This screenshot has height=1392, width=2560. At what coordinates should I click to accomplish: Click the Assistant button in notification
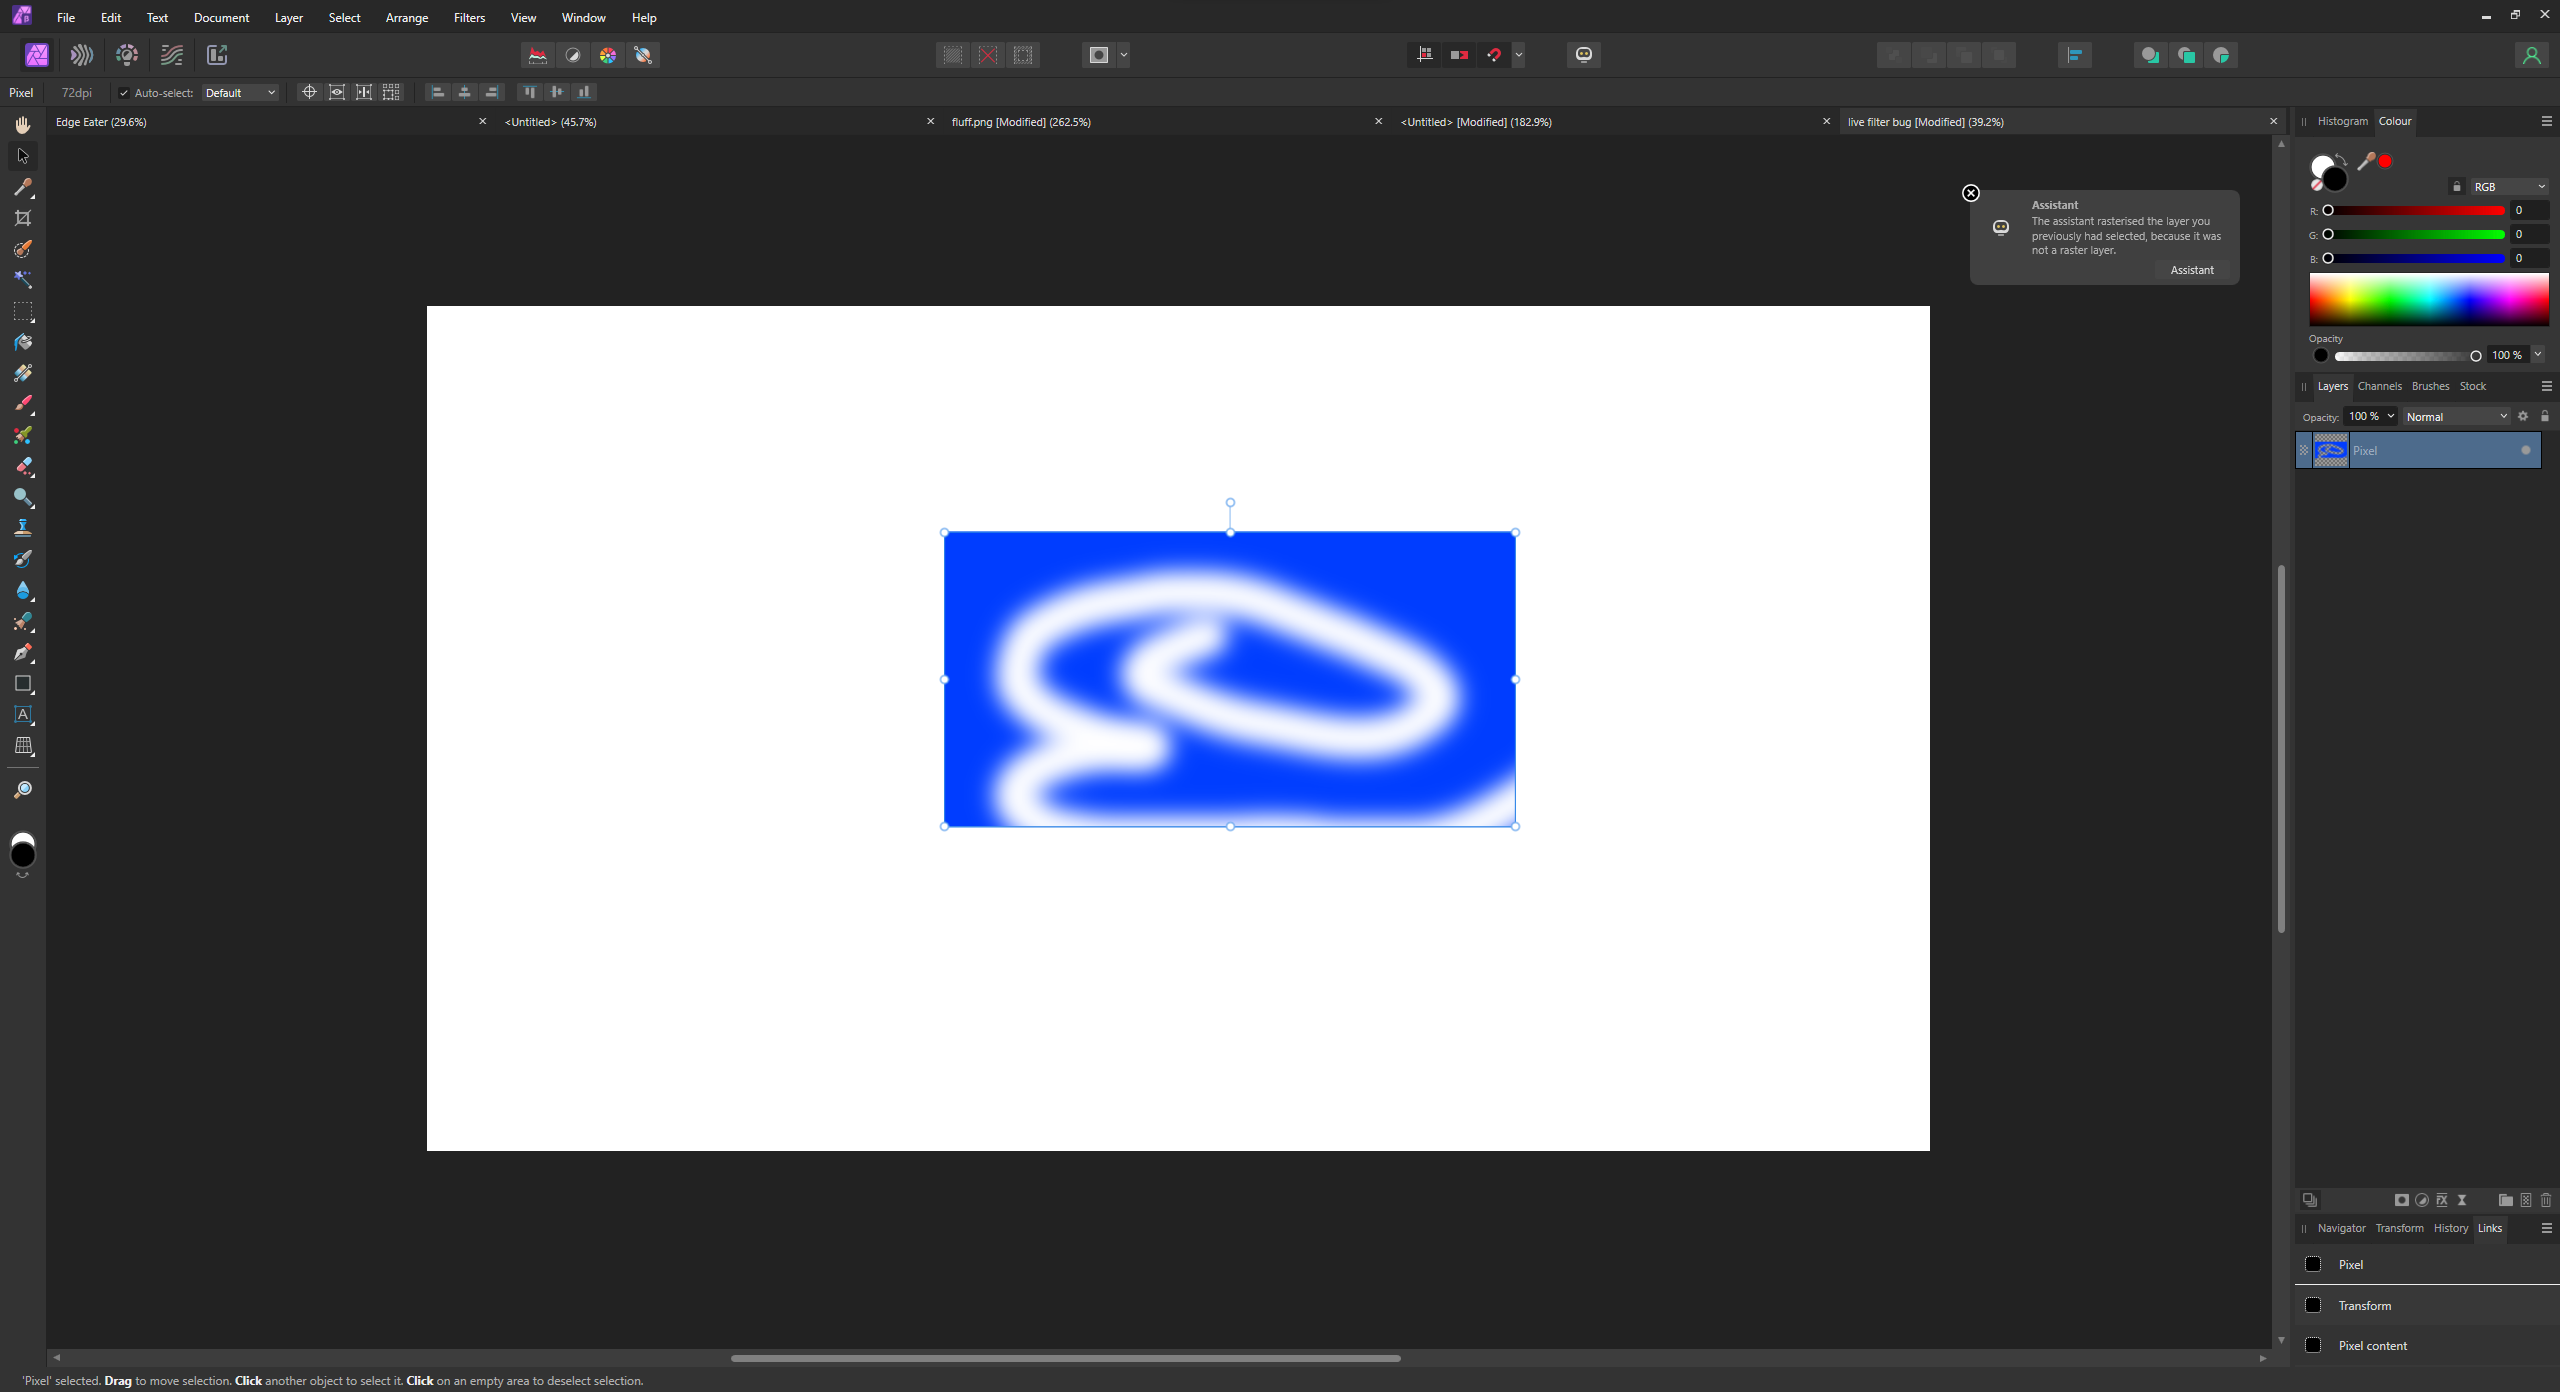pyautogui.click(x=2192, y=270)
